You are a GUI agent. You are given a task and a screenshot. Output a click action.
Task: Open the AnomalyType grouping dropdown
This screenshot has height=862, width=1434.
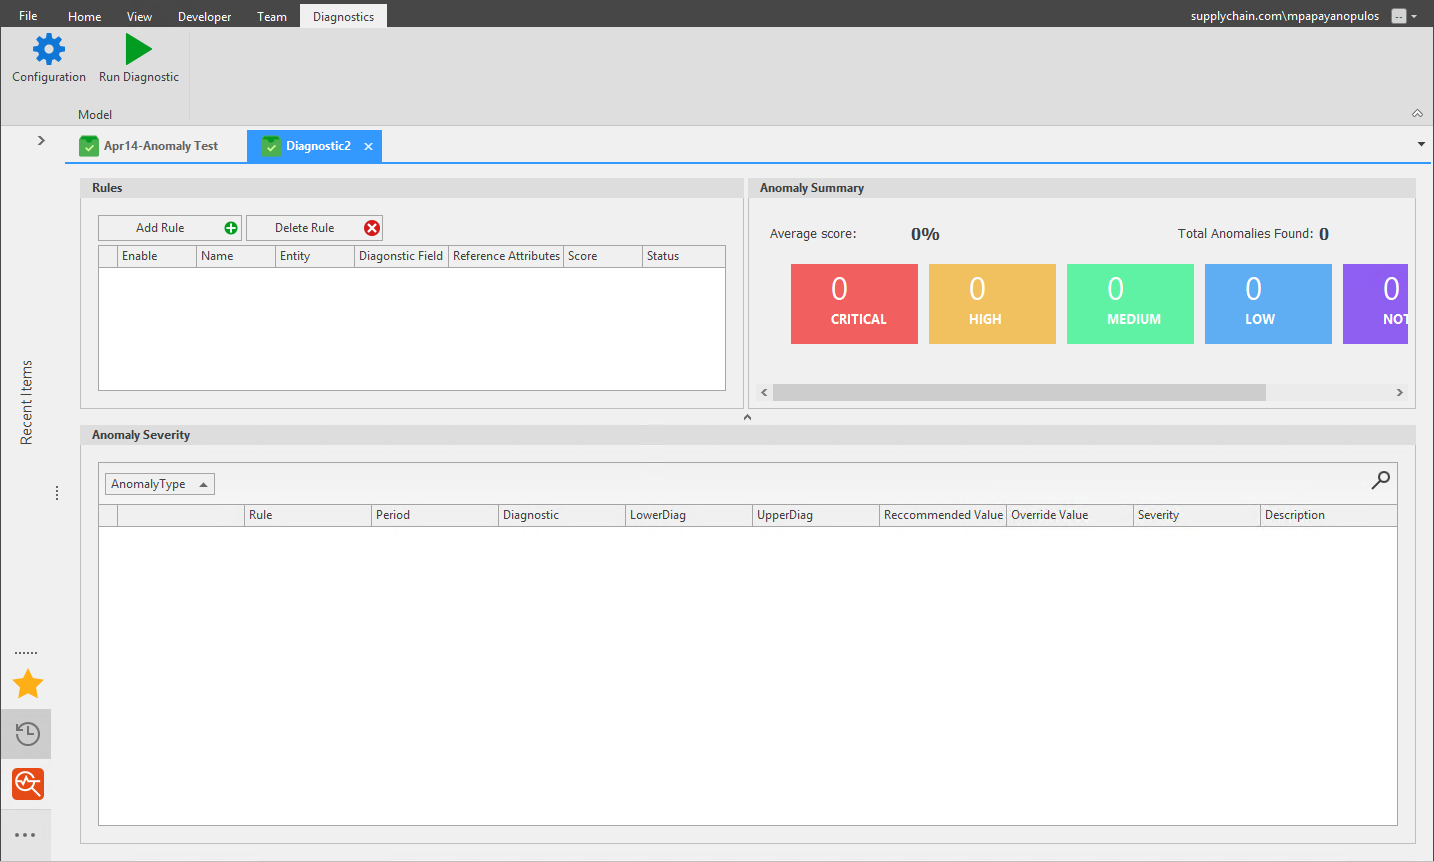click(160, 484)
